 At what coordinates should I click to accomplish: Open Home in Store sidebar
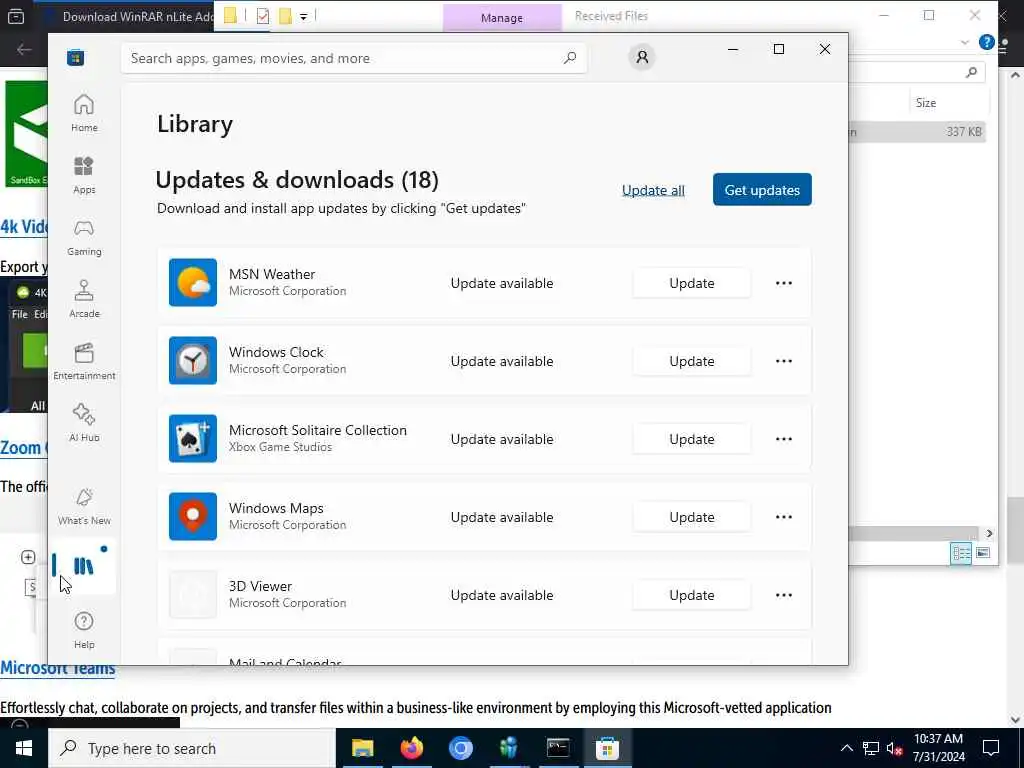coord(84,112)
